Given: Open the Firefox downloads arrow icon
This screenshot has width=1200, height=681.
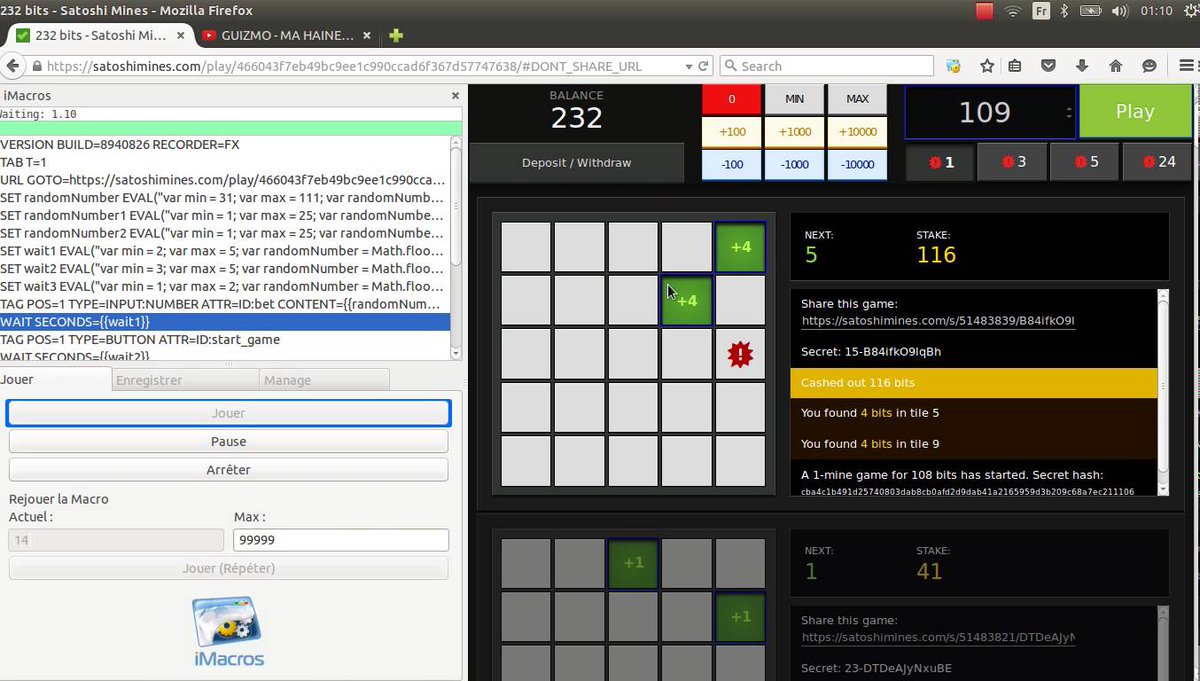Looking at the screenshot, I should click(x=1082, y=66).
